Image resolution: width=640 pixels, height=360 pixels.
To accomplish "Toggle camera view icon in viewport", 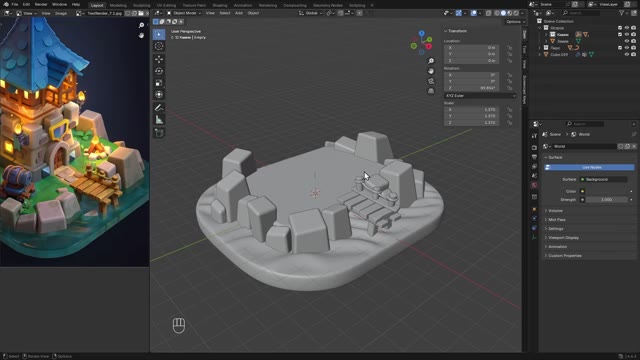I will [431, 81].
